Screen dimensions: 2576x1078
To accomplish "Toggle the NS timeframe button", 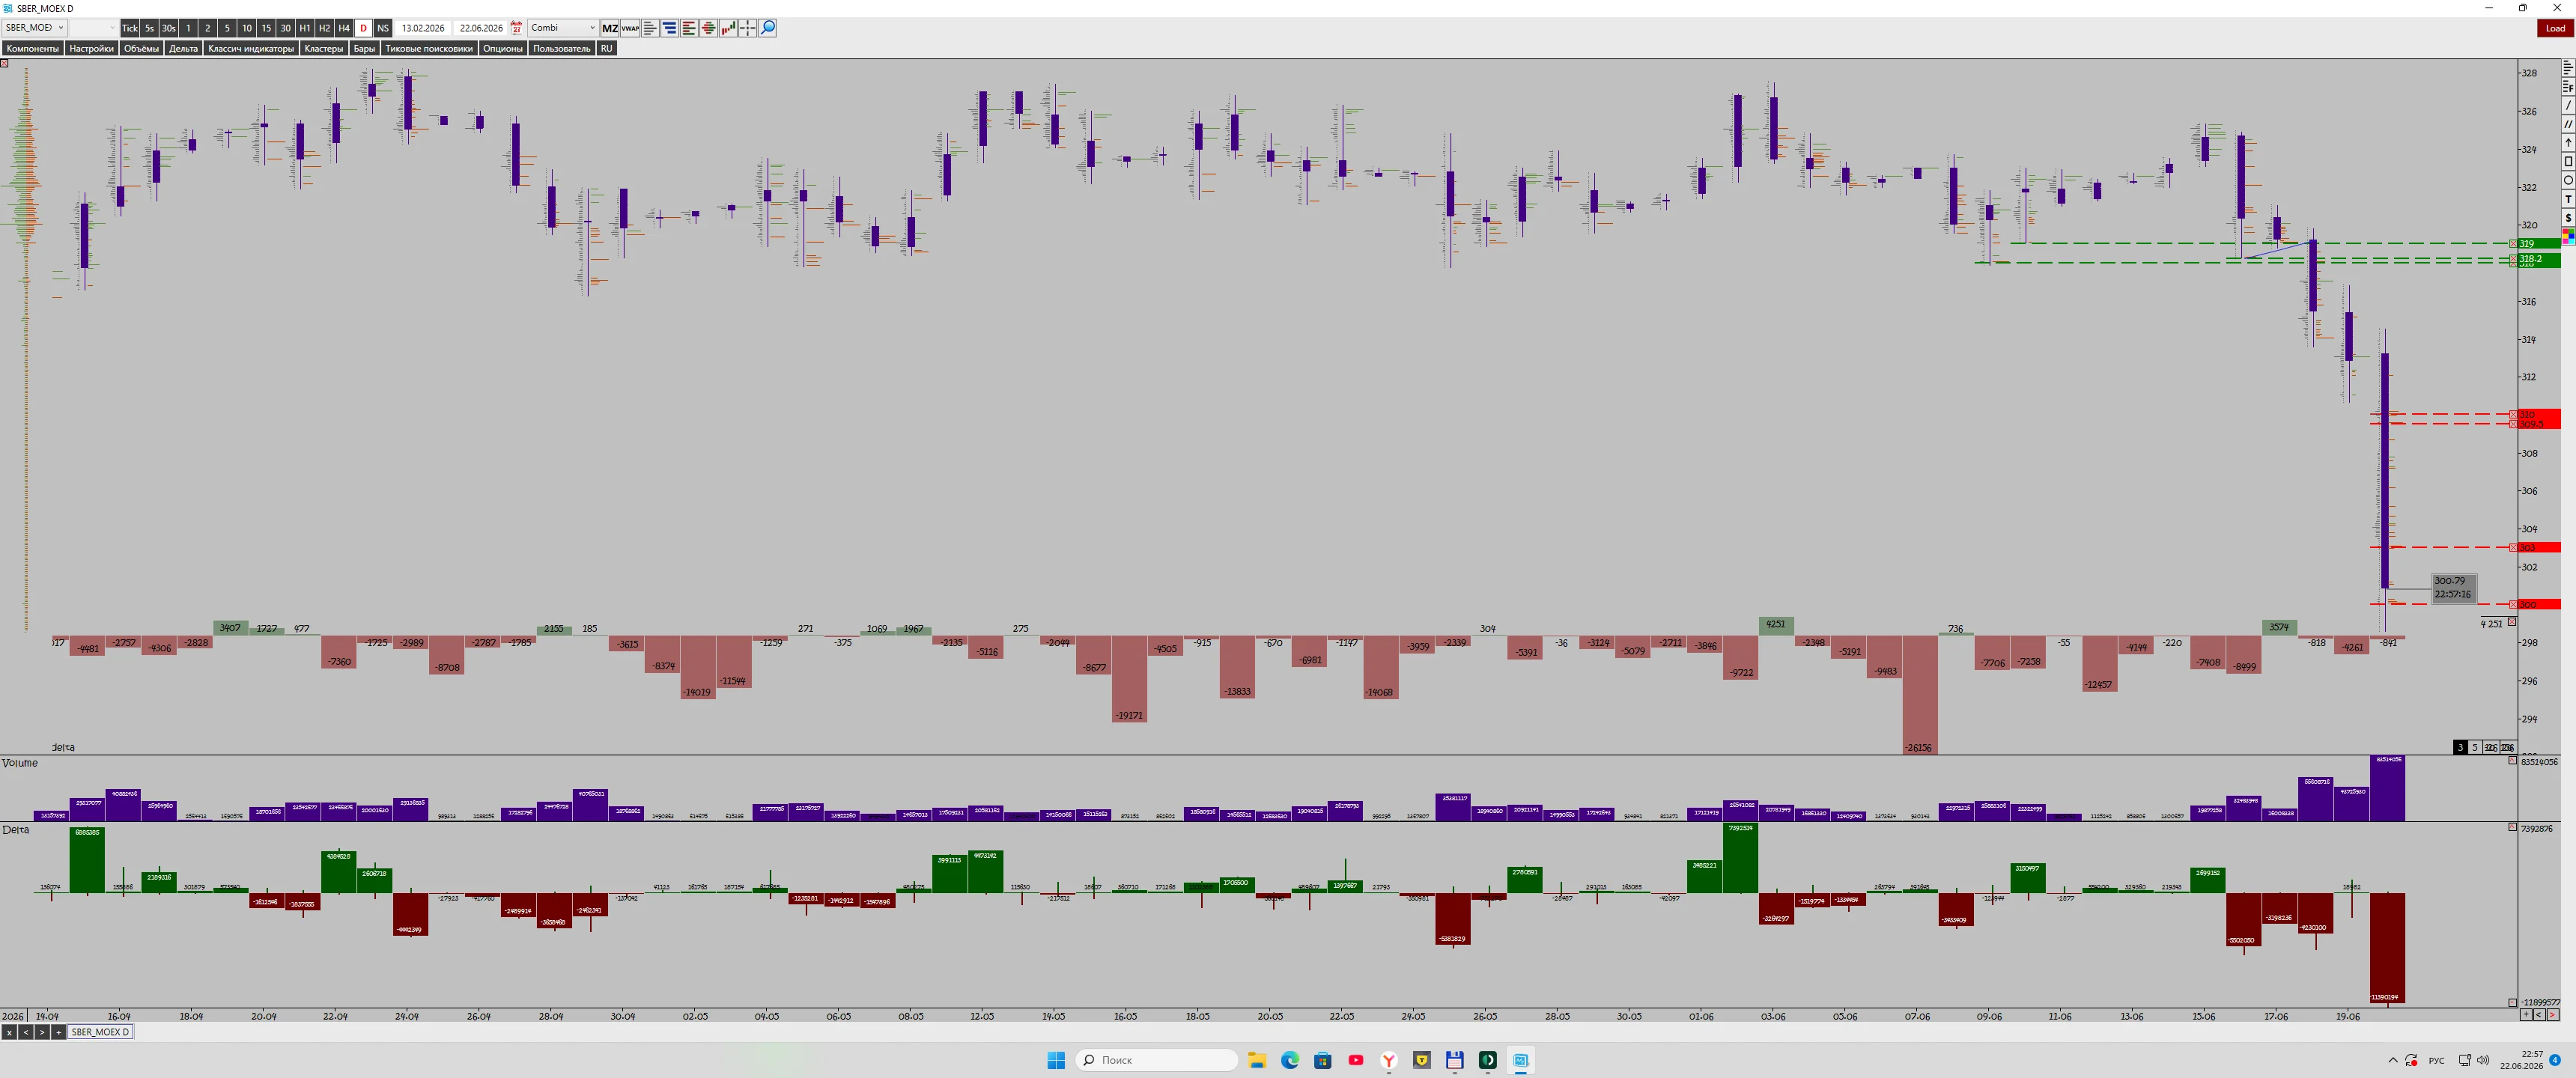I will pos(383,28).
